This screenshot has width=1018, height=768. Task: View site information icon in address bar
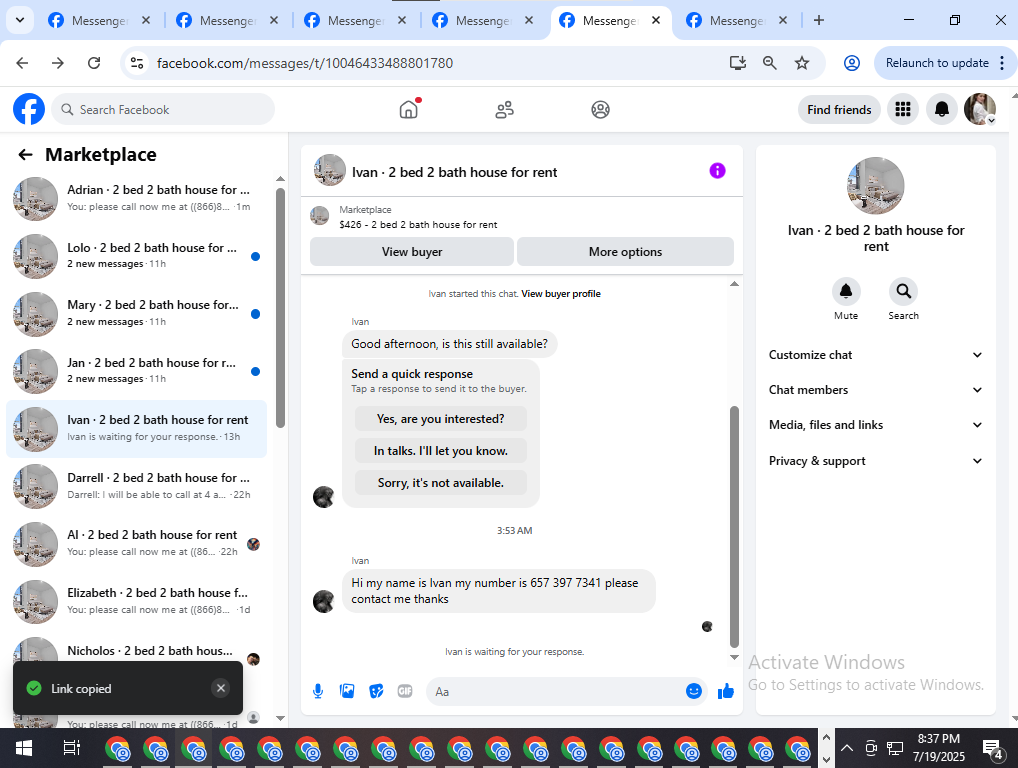click(x=137, y=63)
